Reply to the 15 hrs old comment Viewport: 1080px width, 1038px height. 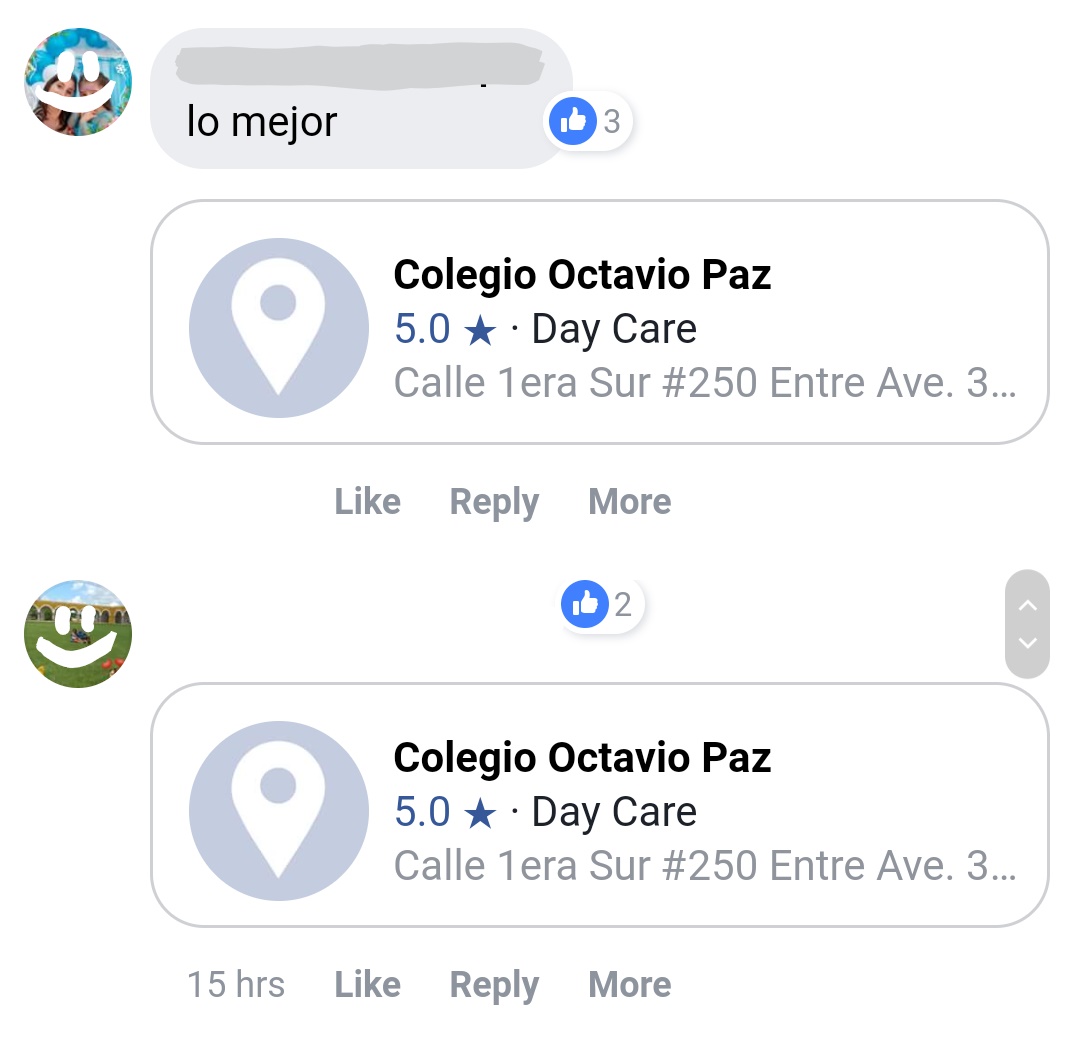494,985
